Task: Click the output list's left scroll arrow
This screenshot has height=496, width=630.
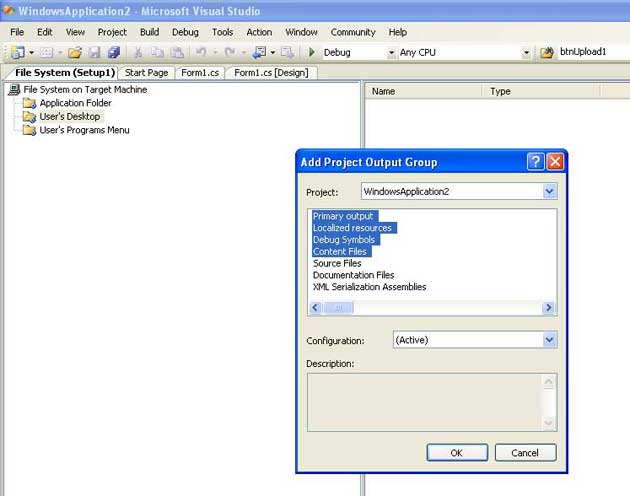Action: click(x=315, y=308)
